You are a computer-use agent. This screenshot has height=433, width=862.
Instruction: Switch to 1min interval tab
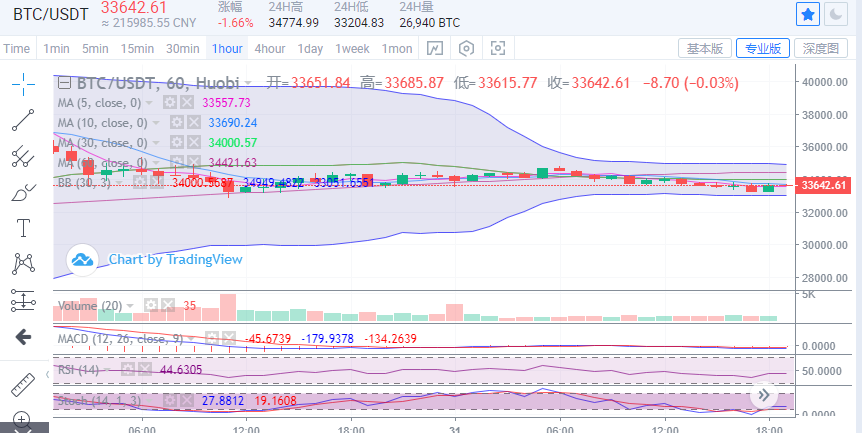(56, 48)
